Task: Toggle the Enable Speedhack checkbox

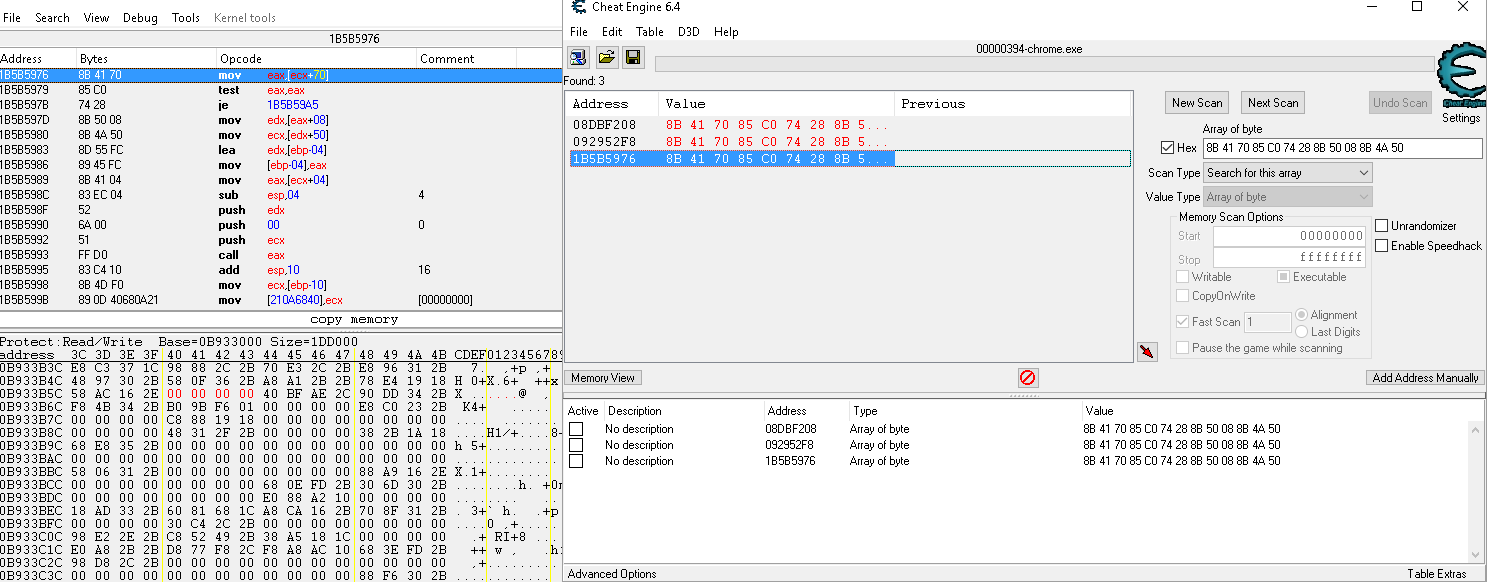Action: pyautogui.click(x=1382, y=246)
